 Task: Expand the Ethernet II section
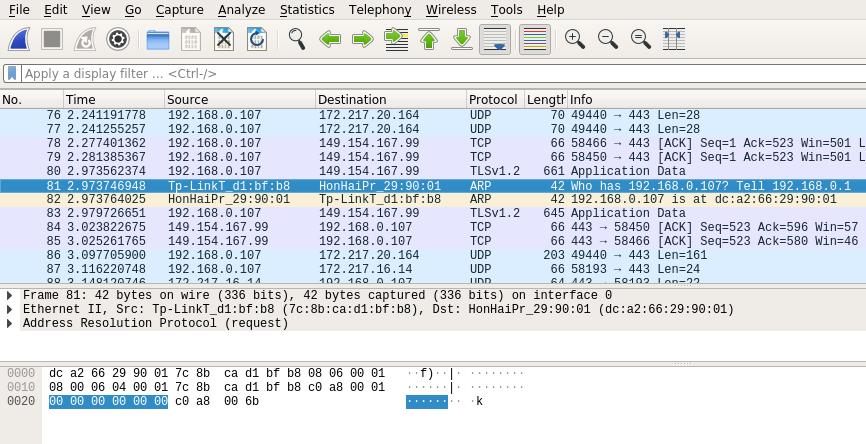[9, 310]
